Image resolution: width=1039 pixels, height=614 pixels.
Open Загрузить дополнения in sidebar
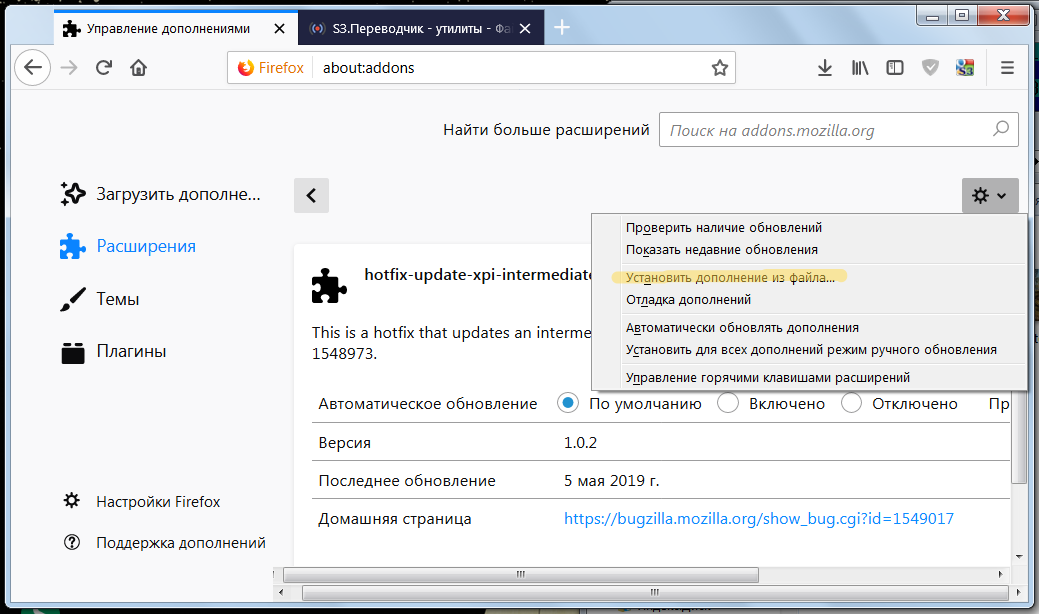click(160, 194)
